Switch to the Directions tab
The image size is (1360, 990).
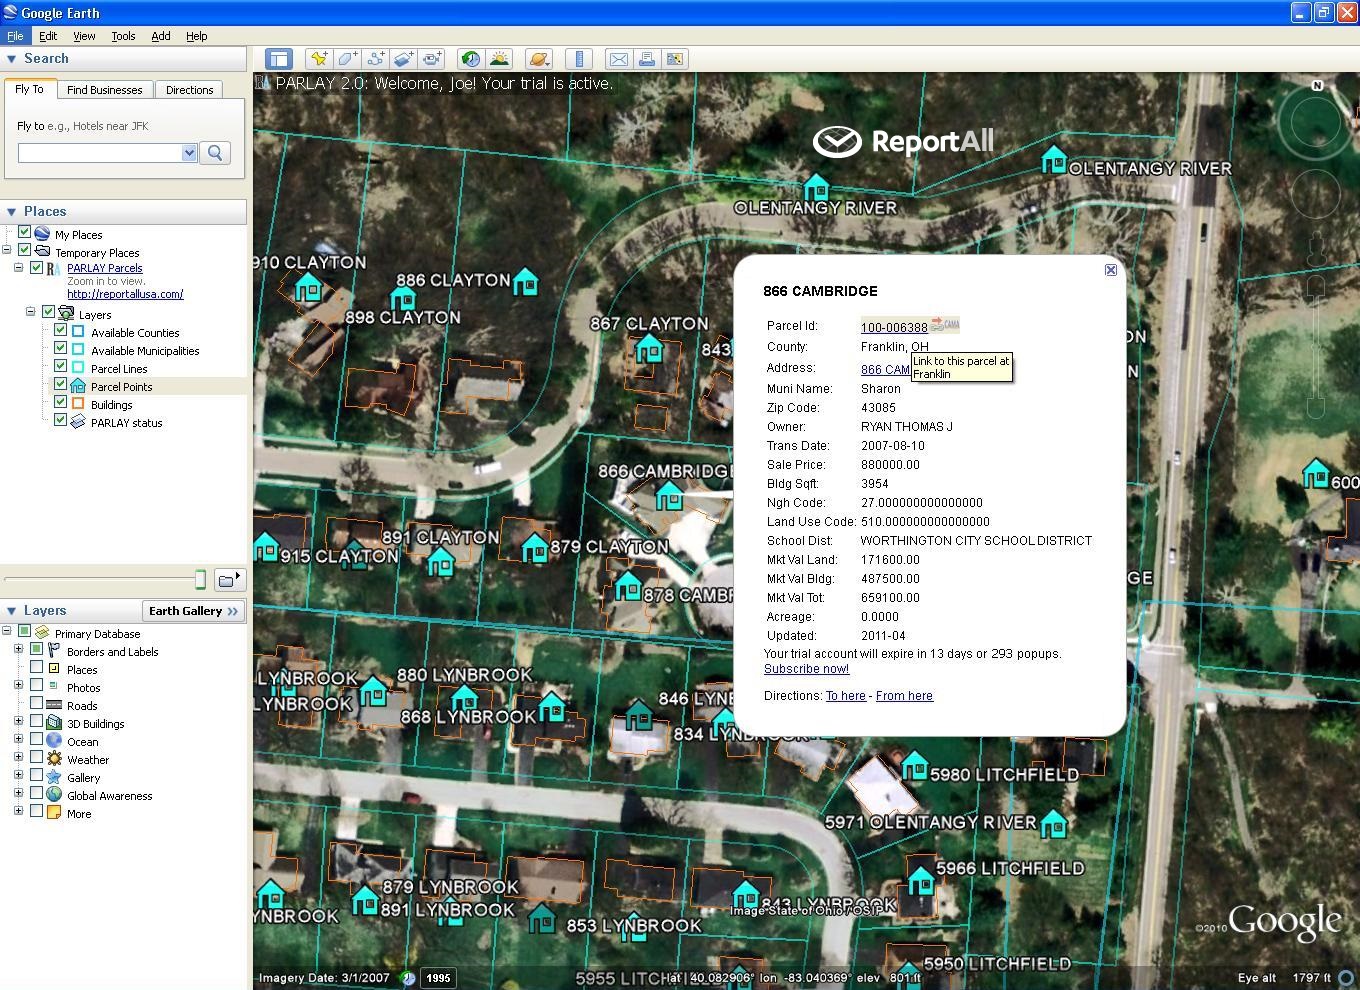[189, 90]
